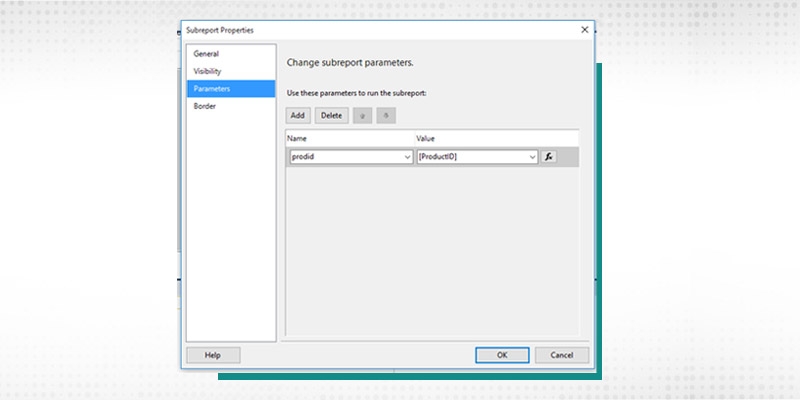Viewport: 800px width, 400px height.
Task: Go to the Border page
Action: click(x=205, y=106)
